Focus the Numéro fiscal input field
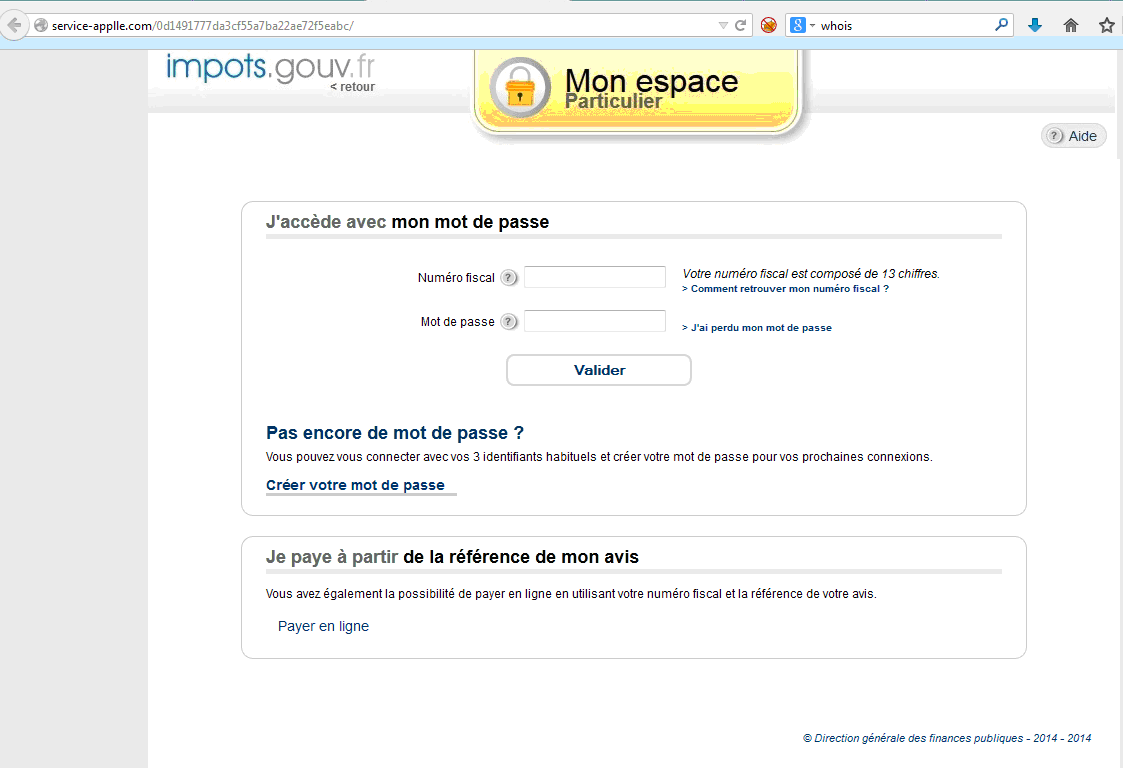Image resolution: width=1123 pixels, height=768 pixels. pyautogui.click(x=595, y=277)
